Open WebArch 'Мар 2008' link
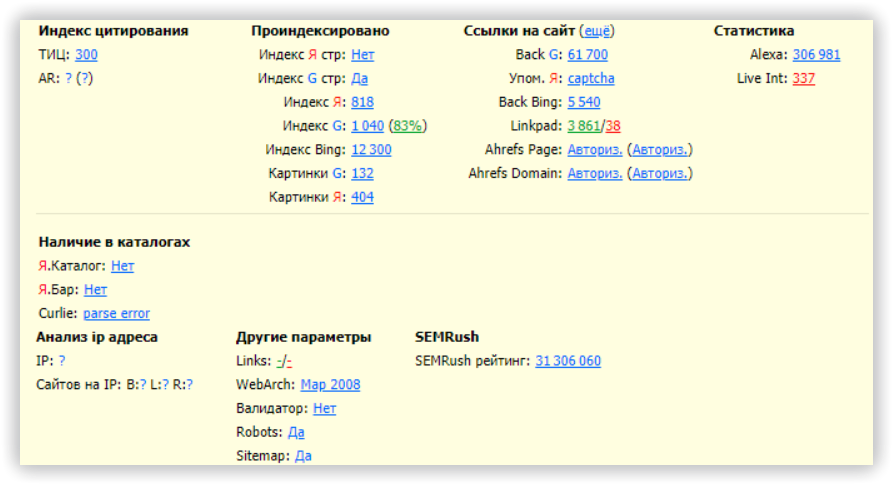Viewport: 893px width, 485px height. [330, 385]
